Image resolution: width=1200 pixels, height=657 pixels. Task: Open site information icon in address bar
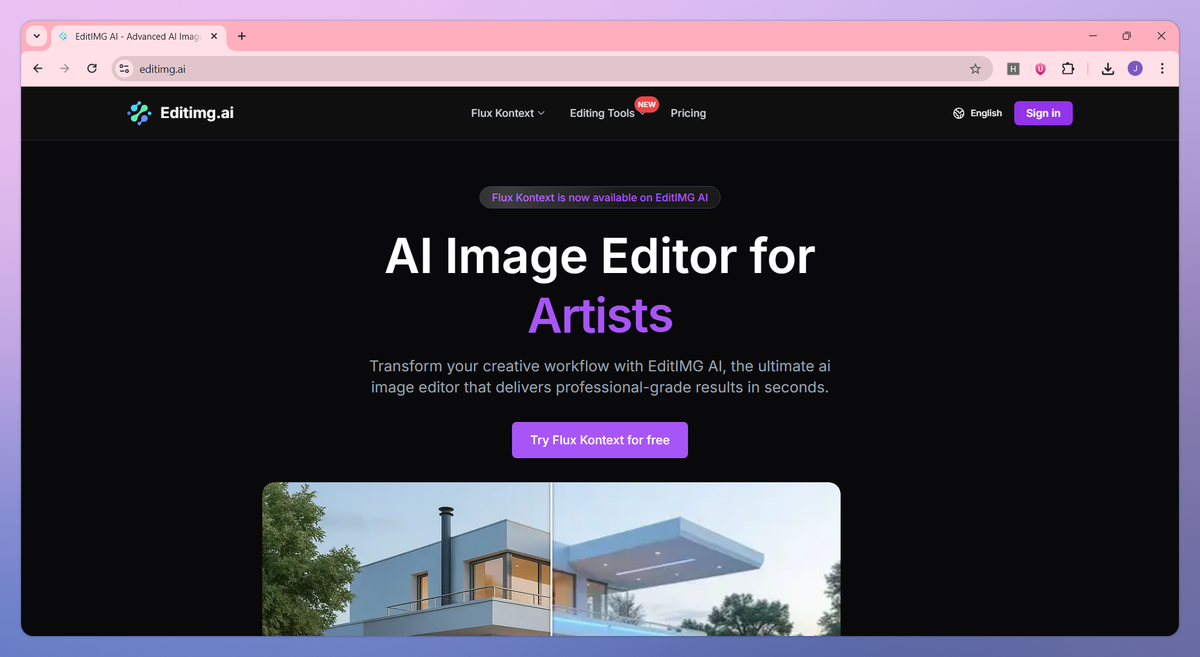coord(124,69)
